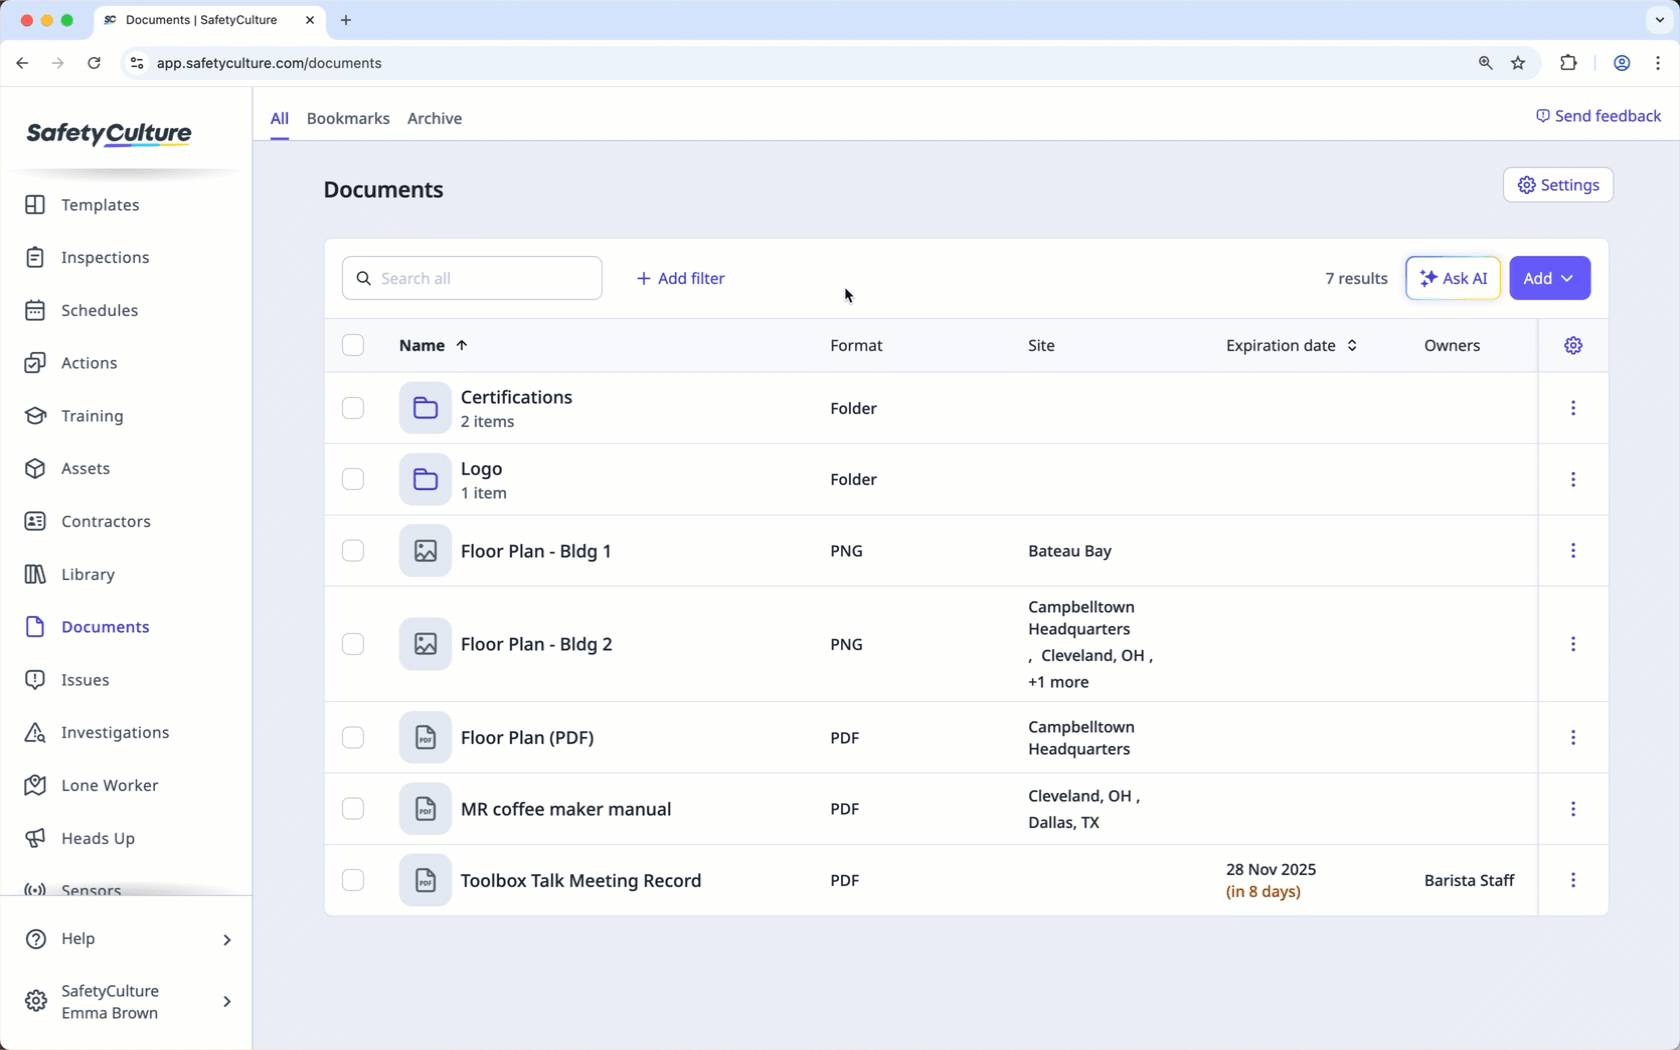Go to Schedules in the sidebar

click(x=99, y=311)
